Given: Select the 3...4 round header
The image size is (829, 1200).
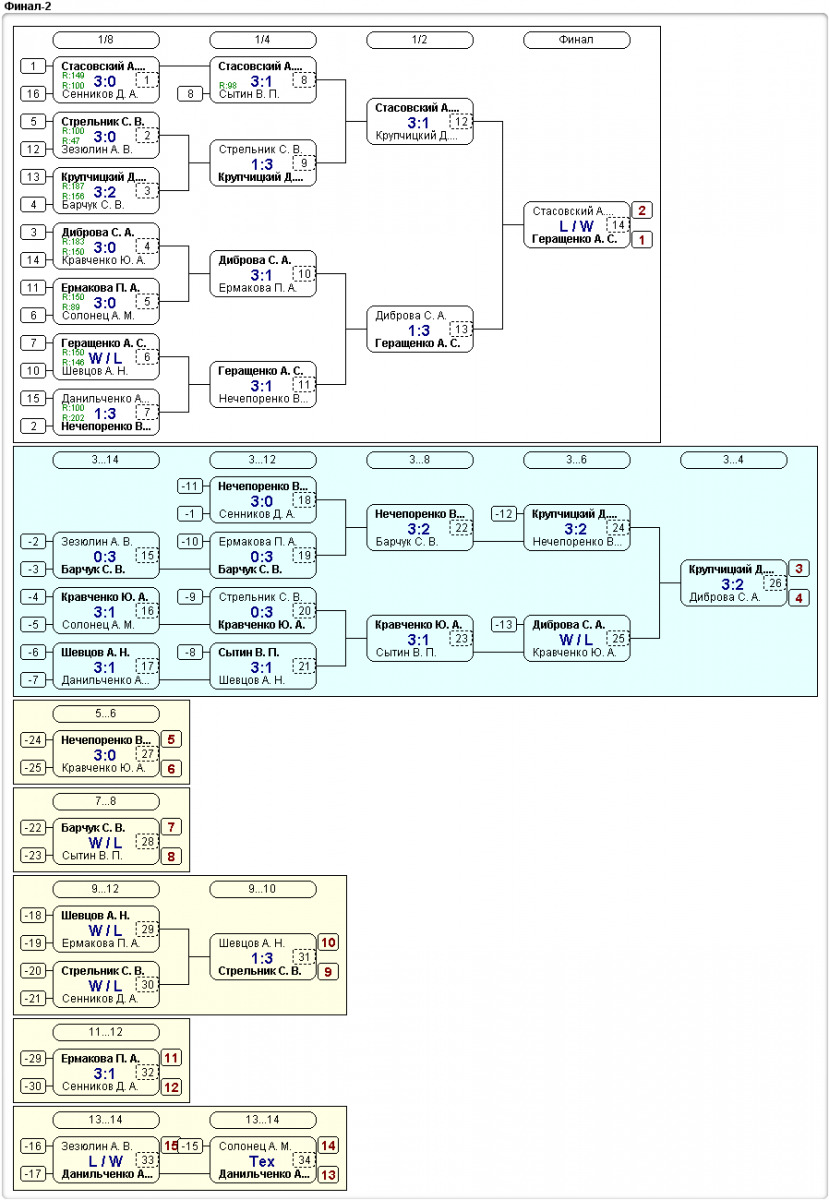Looking at the screenshot, I should pos(734,460).
